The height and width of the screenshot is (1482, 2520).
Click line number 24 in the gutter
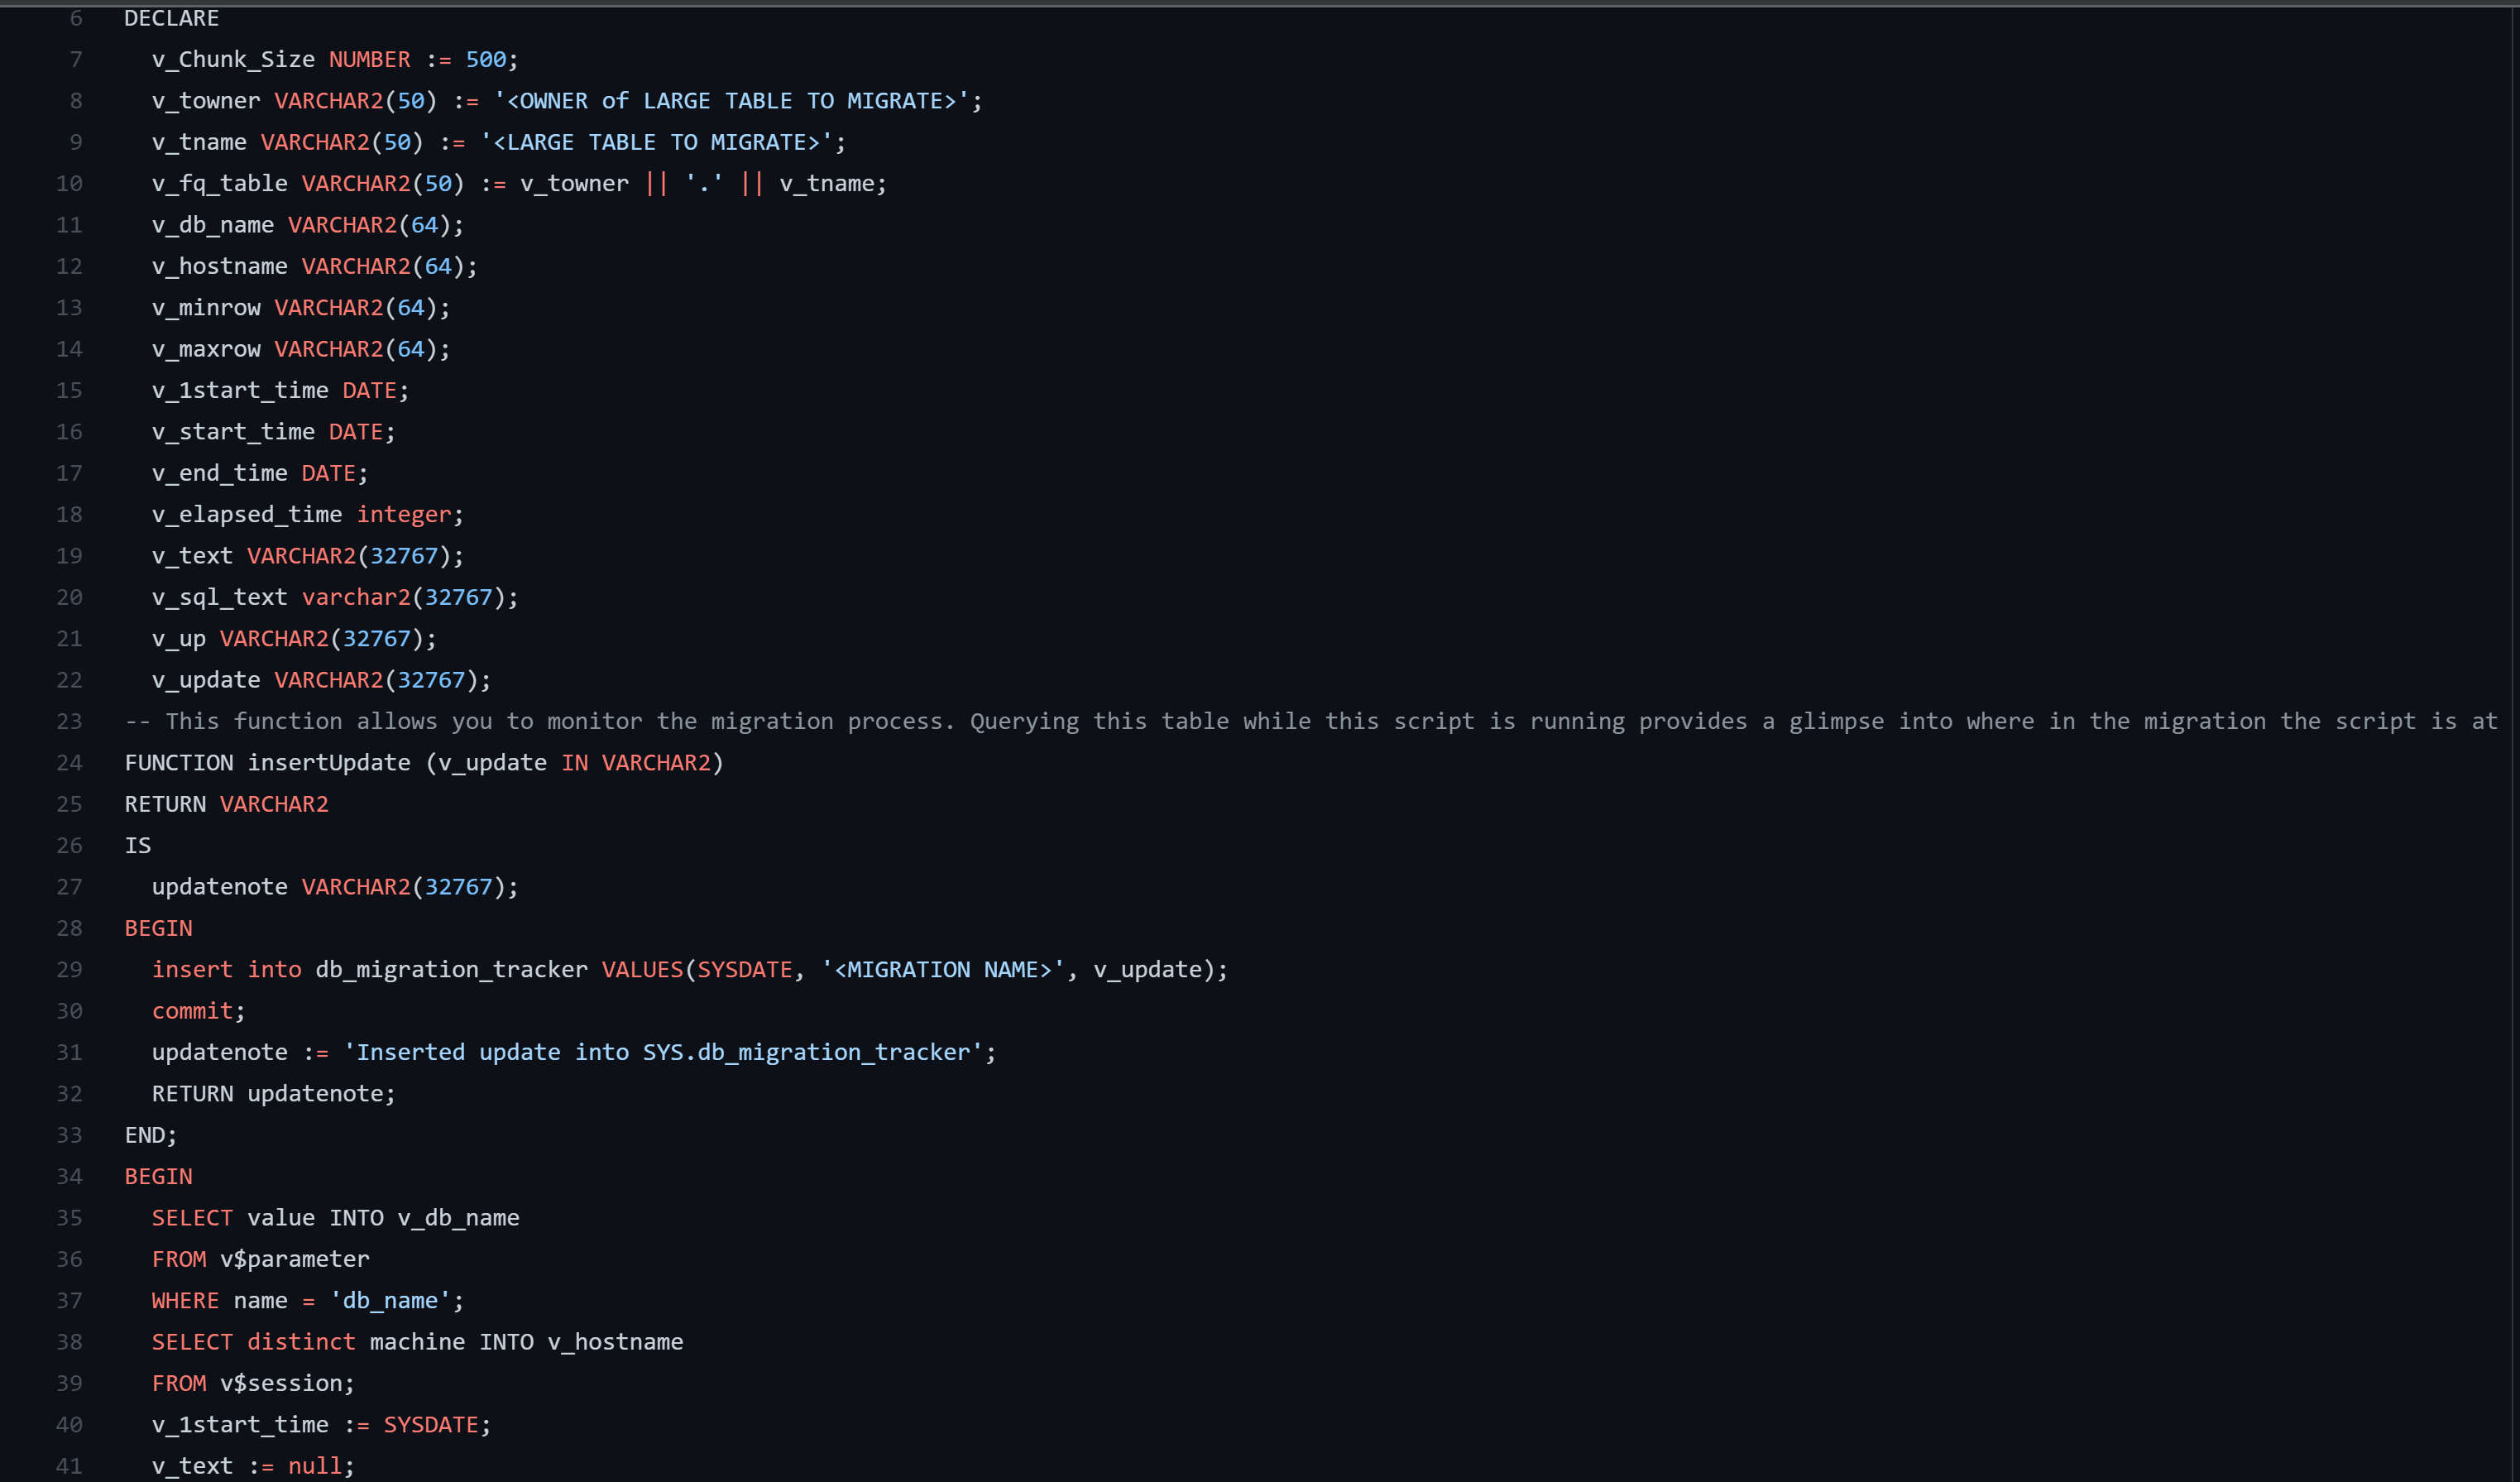point(69,763)
